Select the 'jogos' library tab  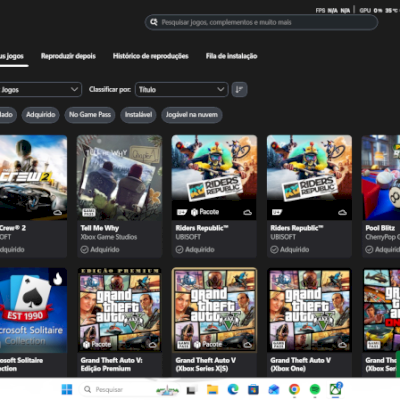point(12,56)
